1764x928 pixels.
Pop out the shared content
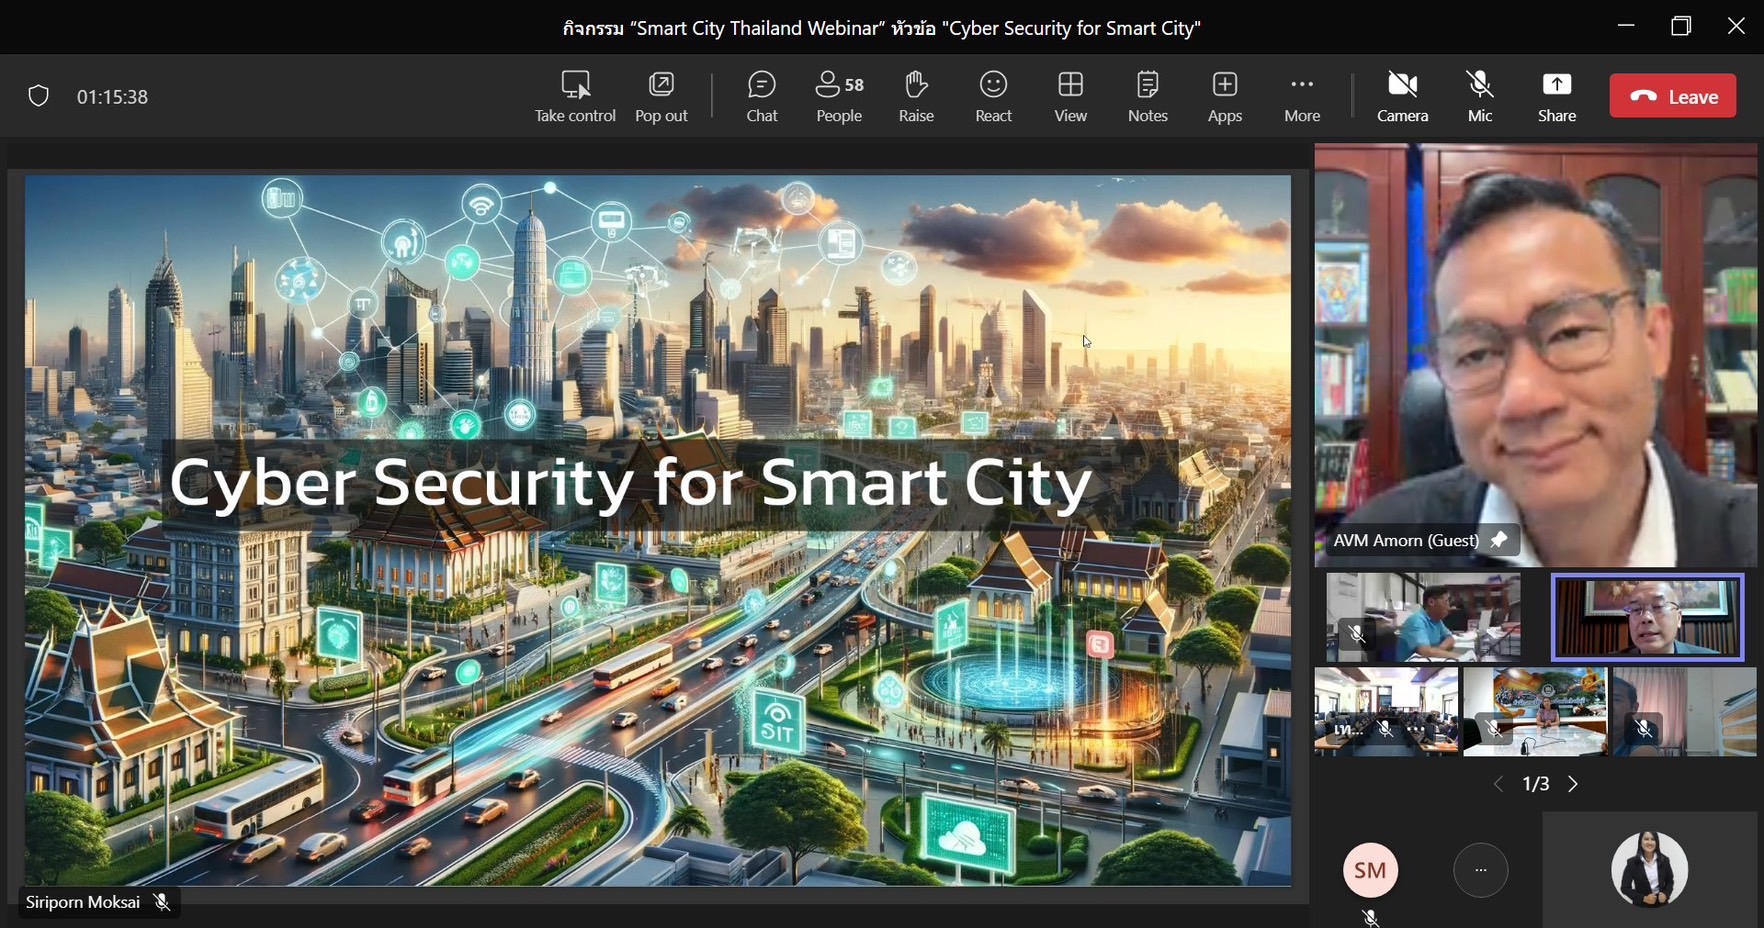coord(661,97)
